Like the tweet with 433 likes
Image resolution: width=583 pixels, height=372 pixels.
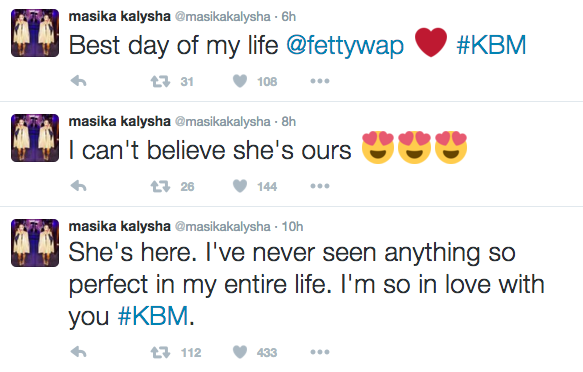(x=240, y=352)
